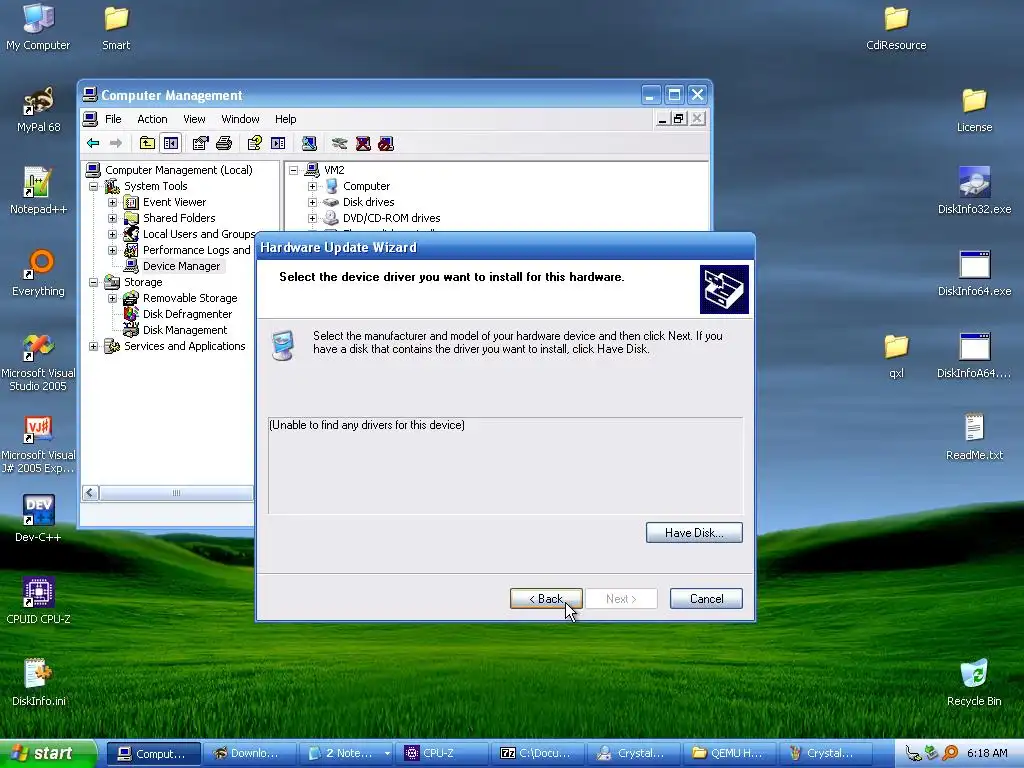Select the Dev-C++ desktop icon
Image resolution: width=1024 pixels, height=768 pixels.
(x=38, y=519)
